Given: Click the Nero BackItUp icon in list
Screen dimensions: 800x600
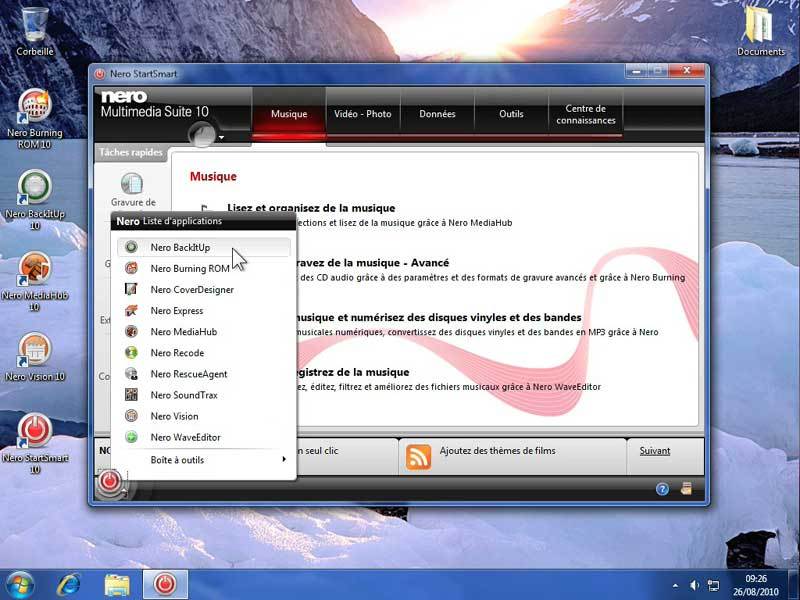Looking at the screenshot, I should click(131, 247).
